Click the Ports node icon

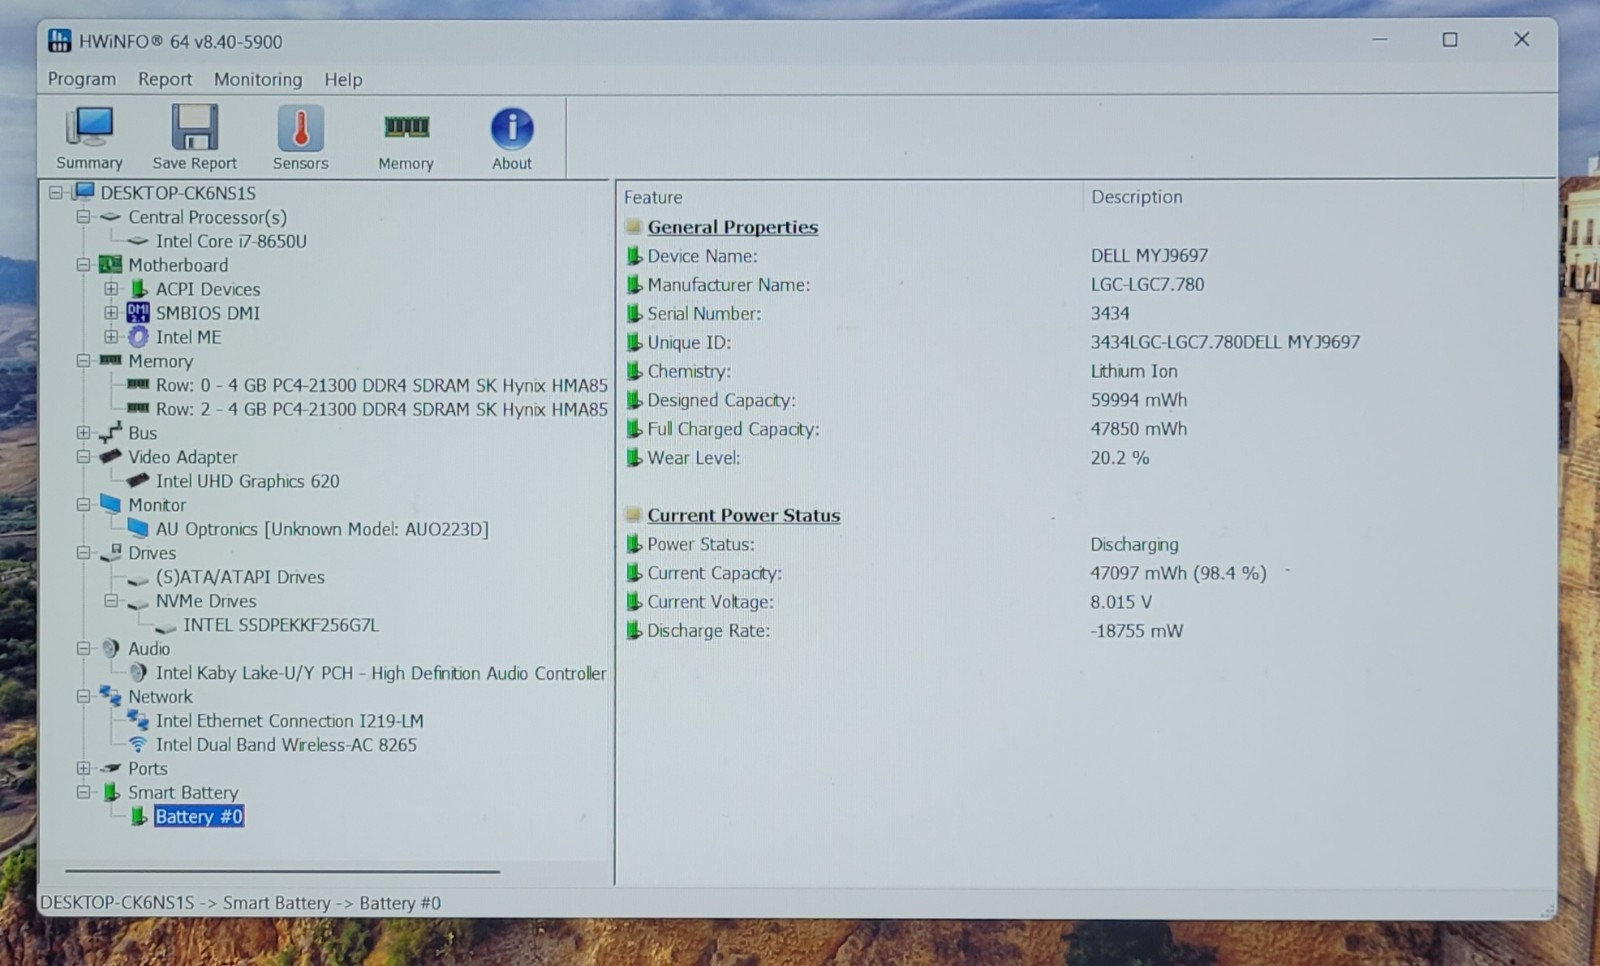110,768
